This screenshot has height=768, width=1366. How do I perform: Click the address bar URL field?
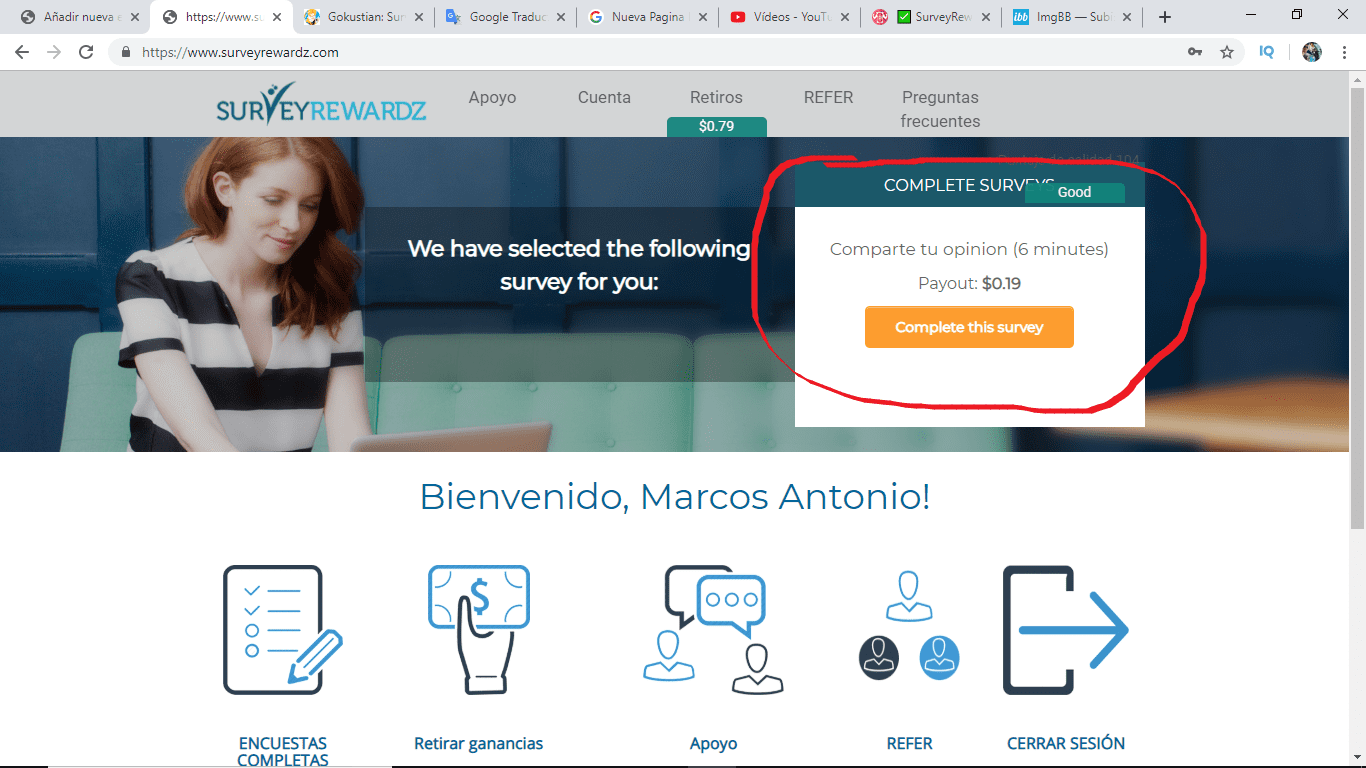(x=640, y=52)
